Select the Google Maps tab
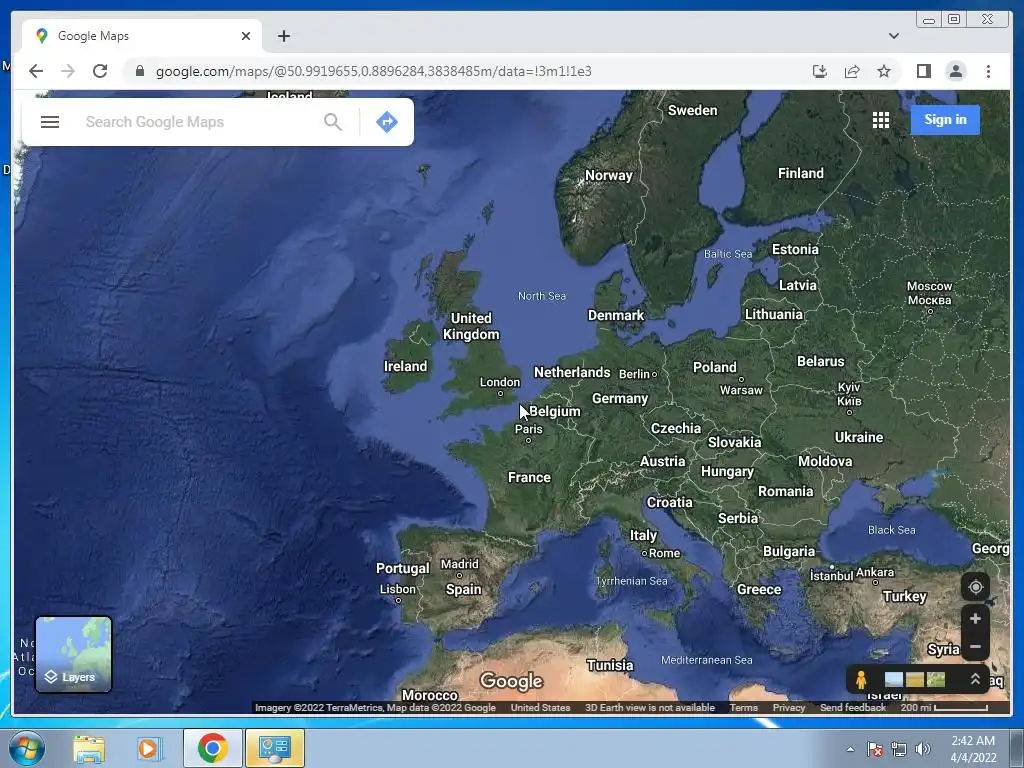The image size is (1024, 768). [x=142, y=36]
